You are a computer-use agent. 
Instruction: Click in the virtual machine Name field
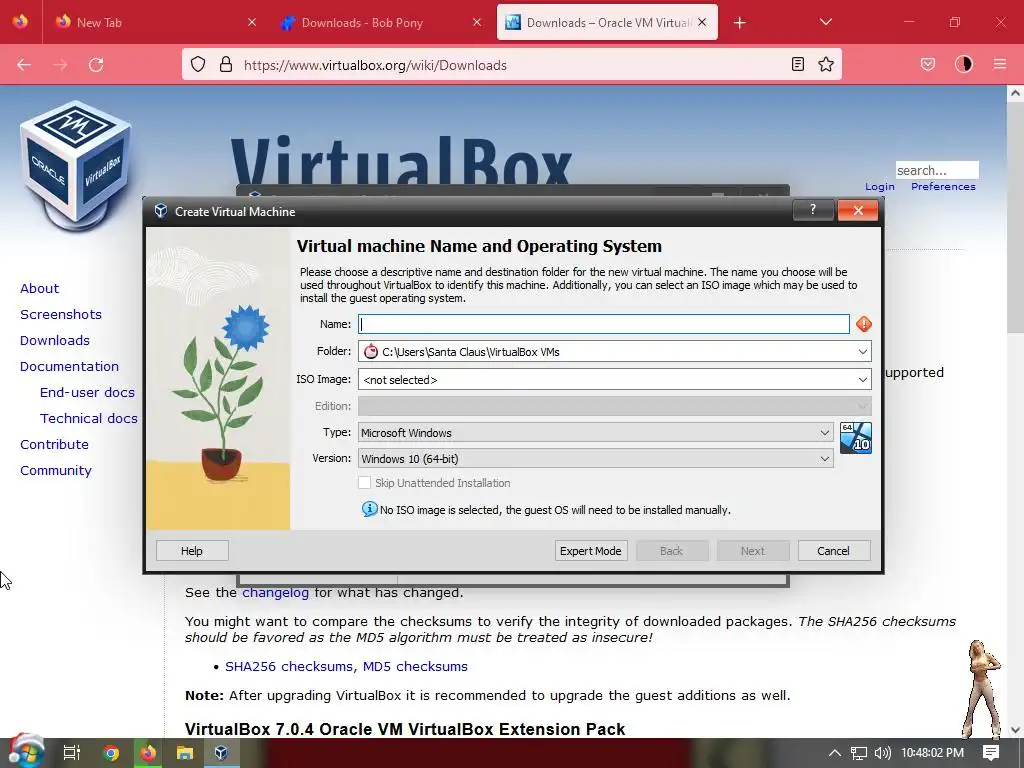click(x=603, y=324)
